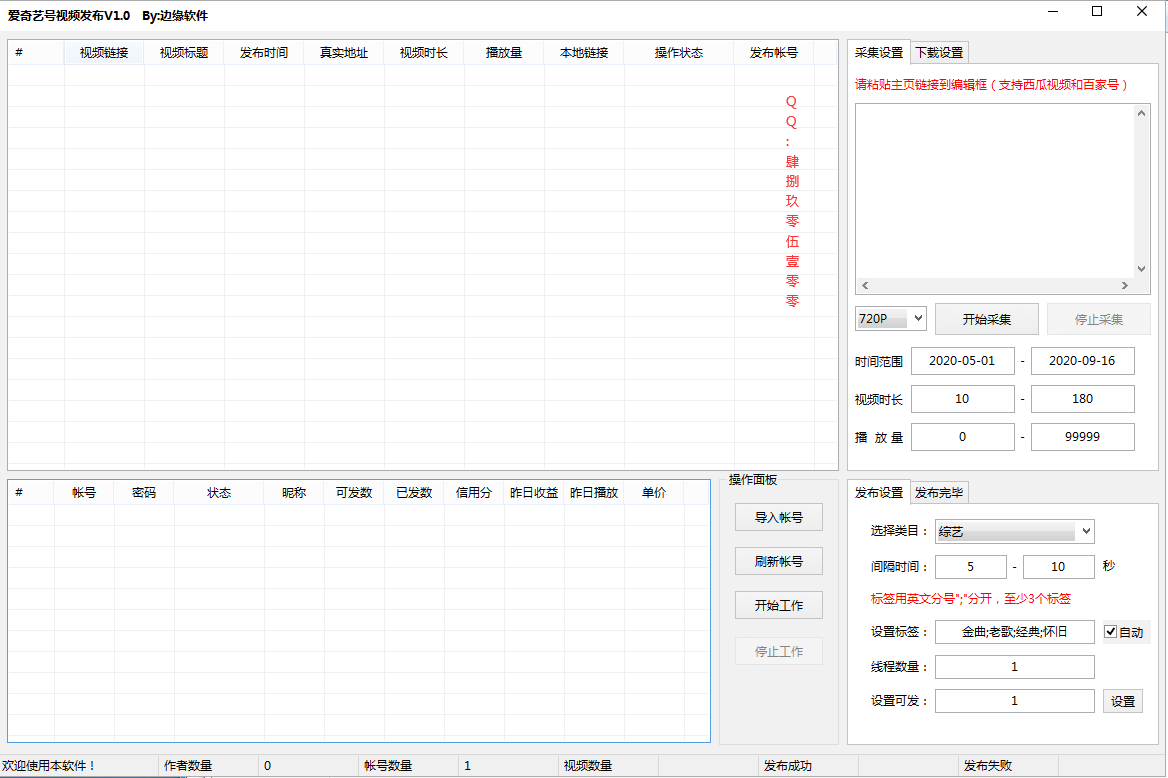Click the start date field 2020-05-01

click(x=962, y=361)
